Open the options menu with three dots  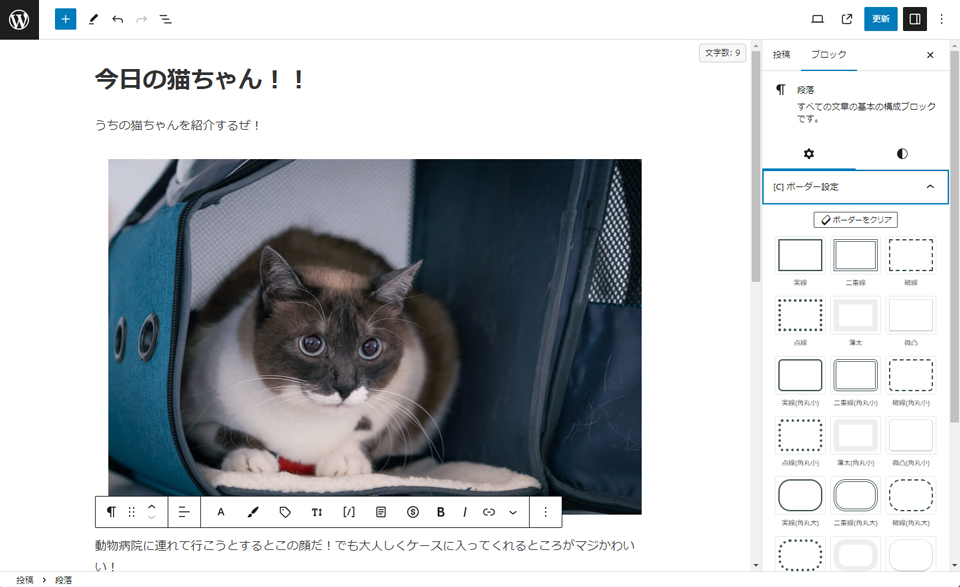pos(942,18)
